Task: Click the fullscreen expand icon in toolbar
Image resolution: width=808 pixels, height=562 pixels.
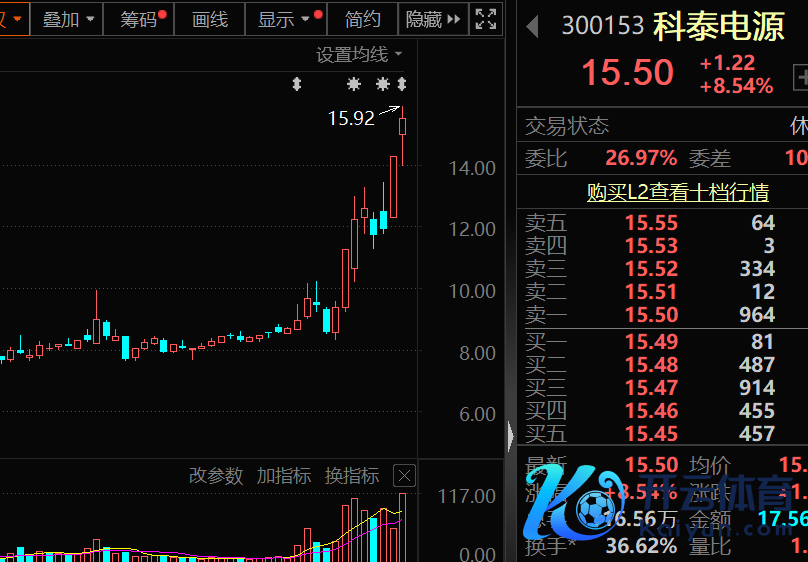Action: tap(486, 19)
